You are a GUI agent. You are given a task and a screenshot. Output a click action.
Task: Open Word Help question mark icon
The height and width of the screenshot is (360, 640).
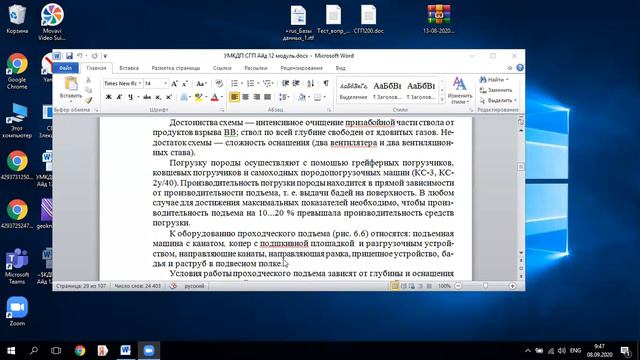[520, 68]
